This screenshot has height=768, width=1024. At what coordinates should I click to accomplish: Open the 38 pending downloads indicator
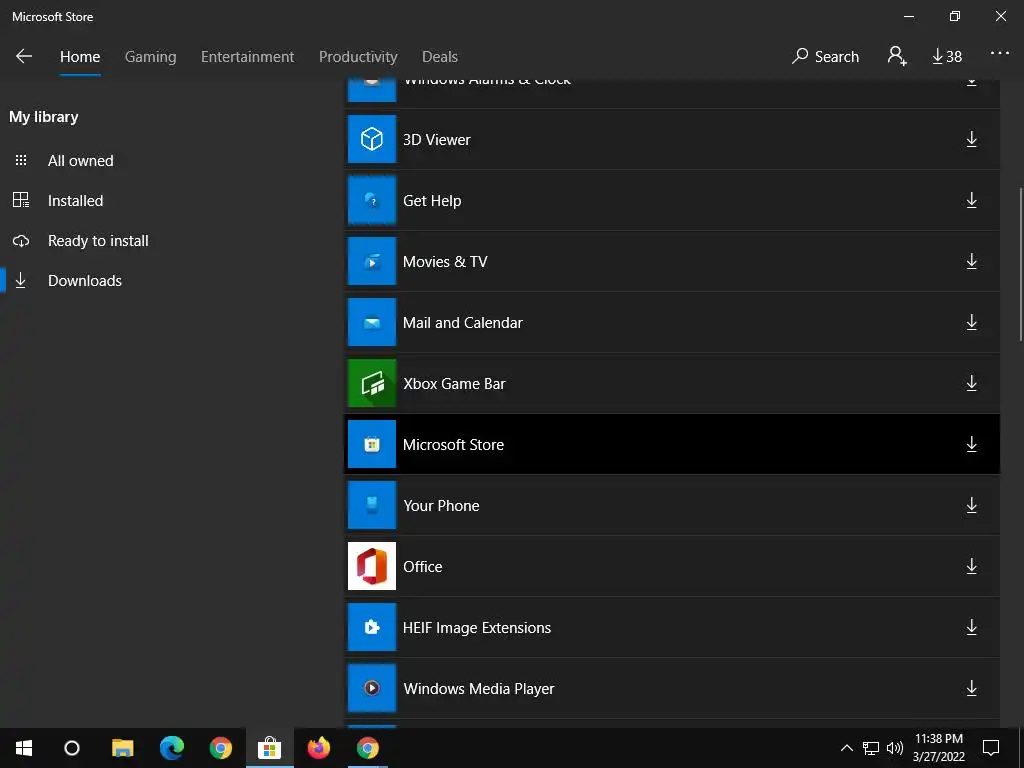pos(947,57)
